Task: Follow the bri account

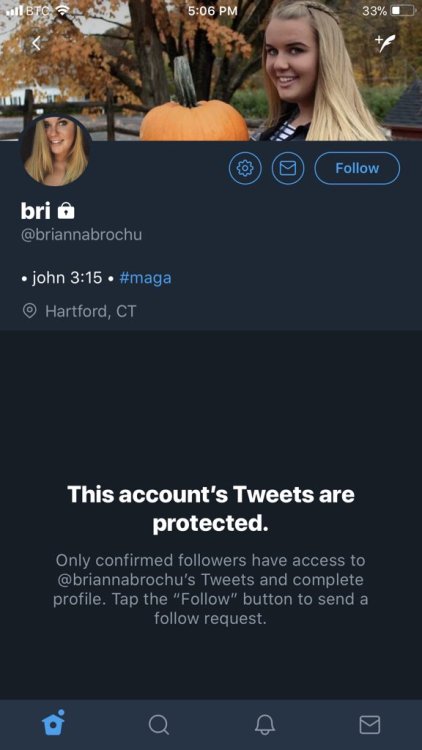Action: 357,168
